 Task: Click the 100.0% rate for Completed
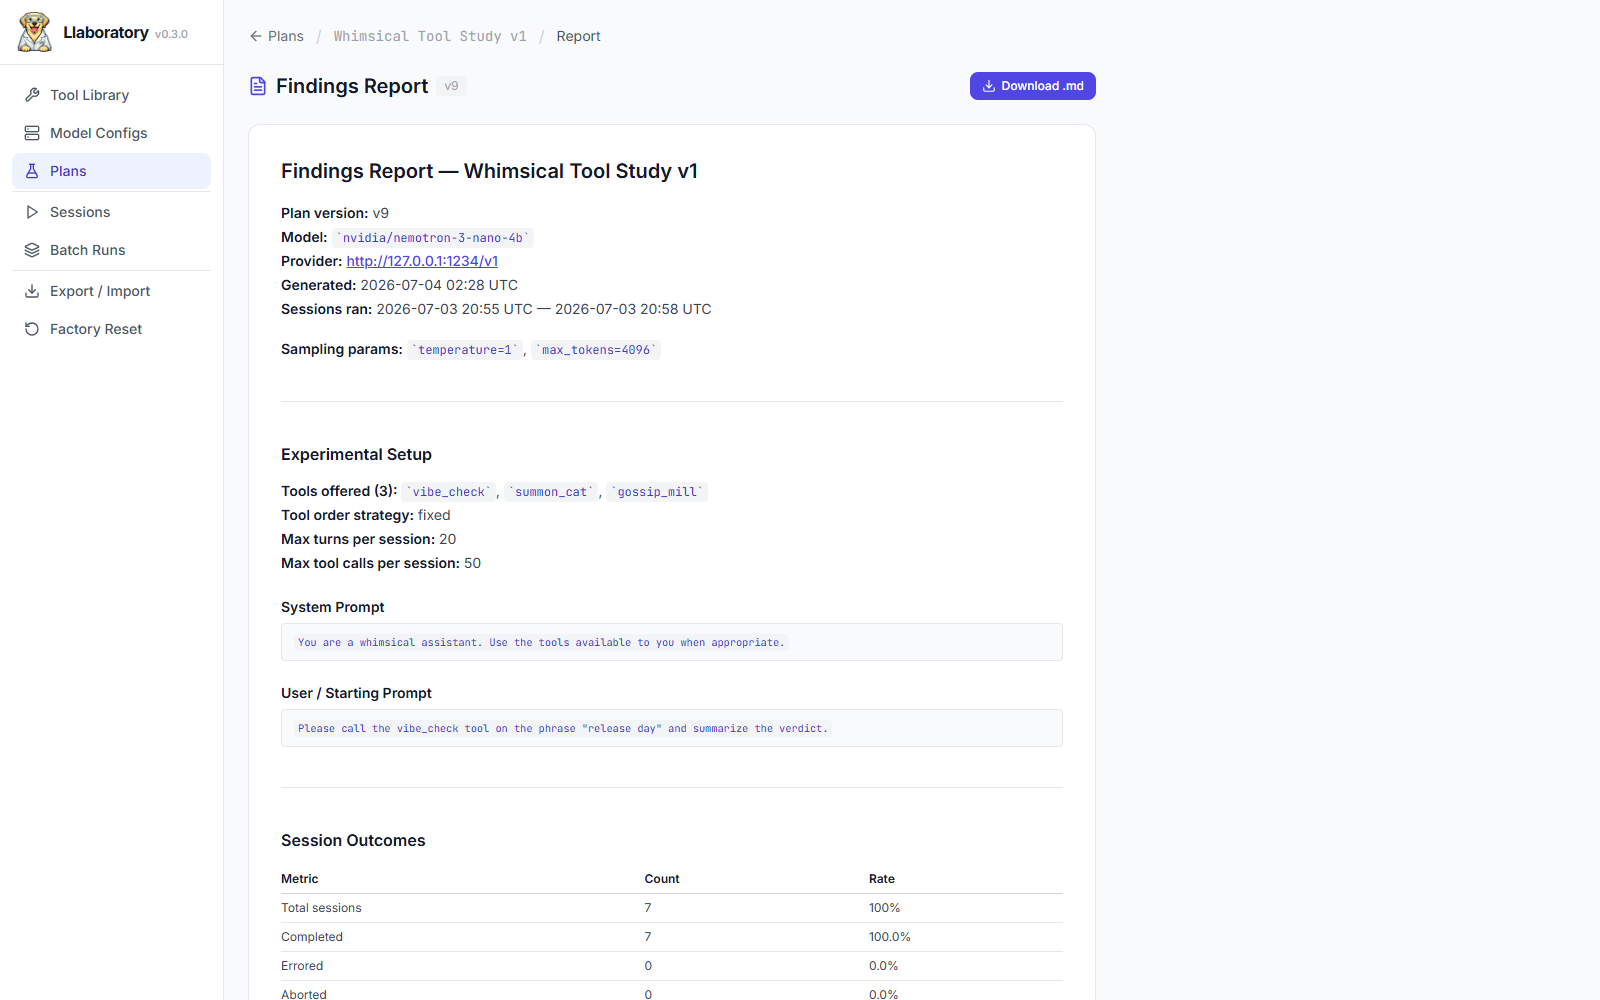[890, 937]
